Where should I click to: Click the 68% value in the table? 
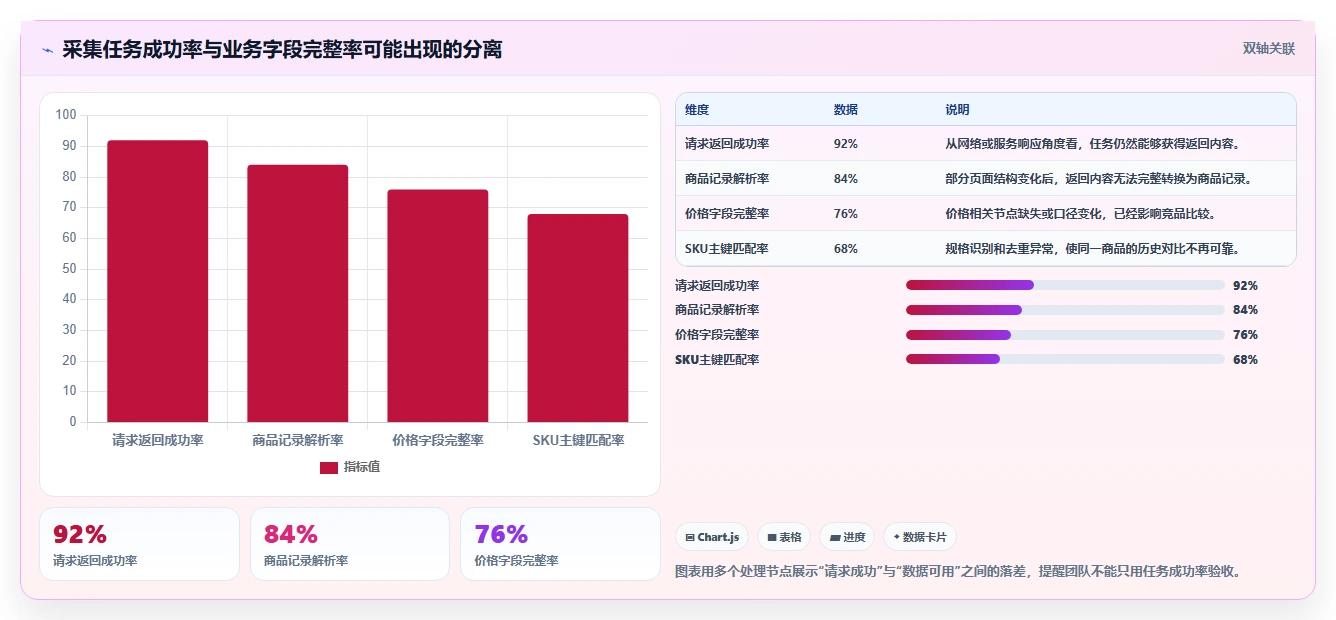[x=845, y=249]
